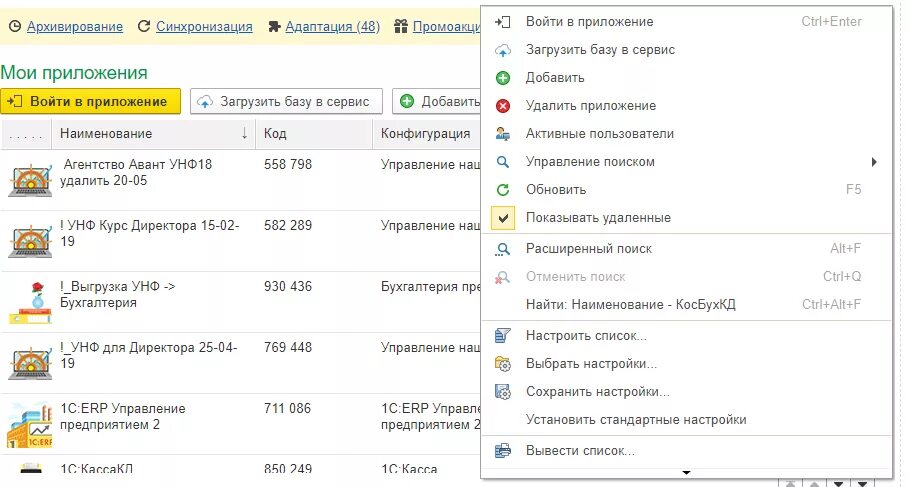Viewport: 909px width, 487px height.
Task: Select the row !_УНФ для Директора 25-04-19
Action: click(x=241, y=364)
